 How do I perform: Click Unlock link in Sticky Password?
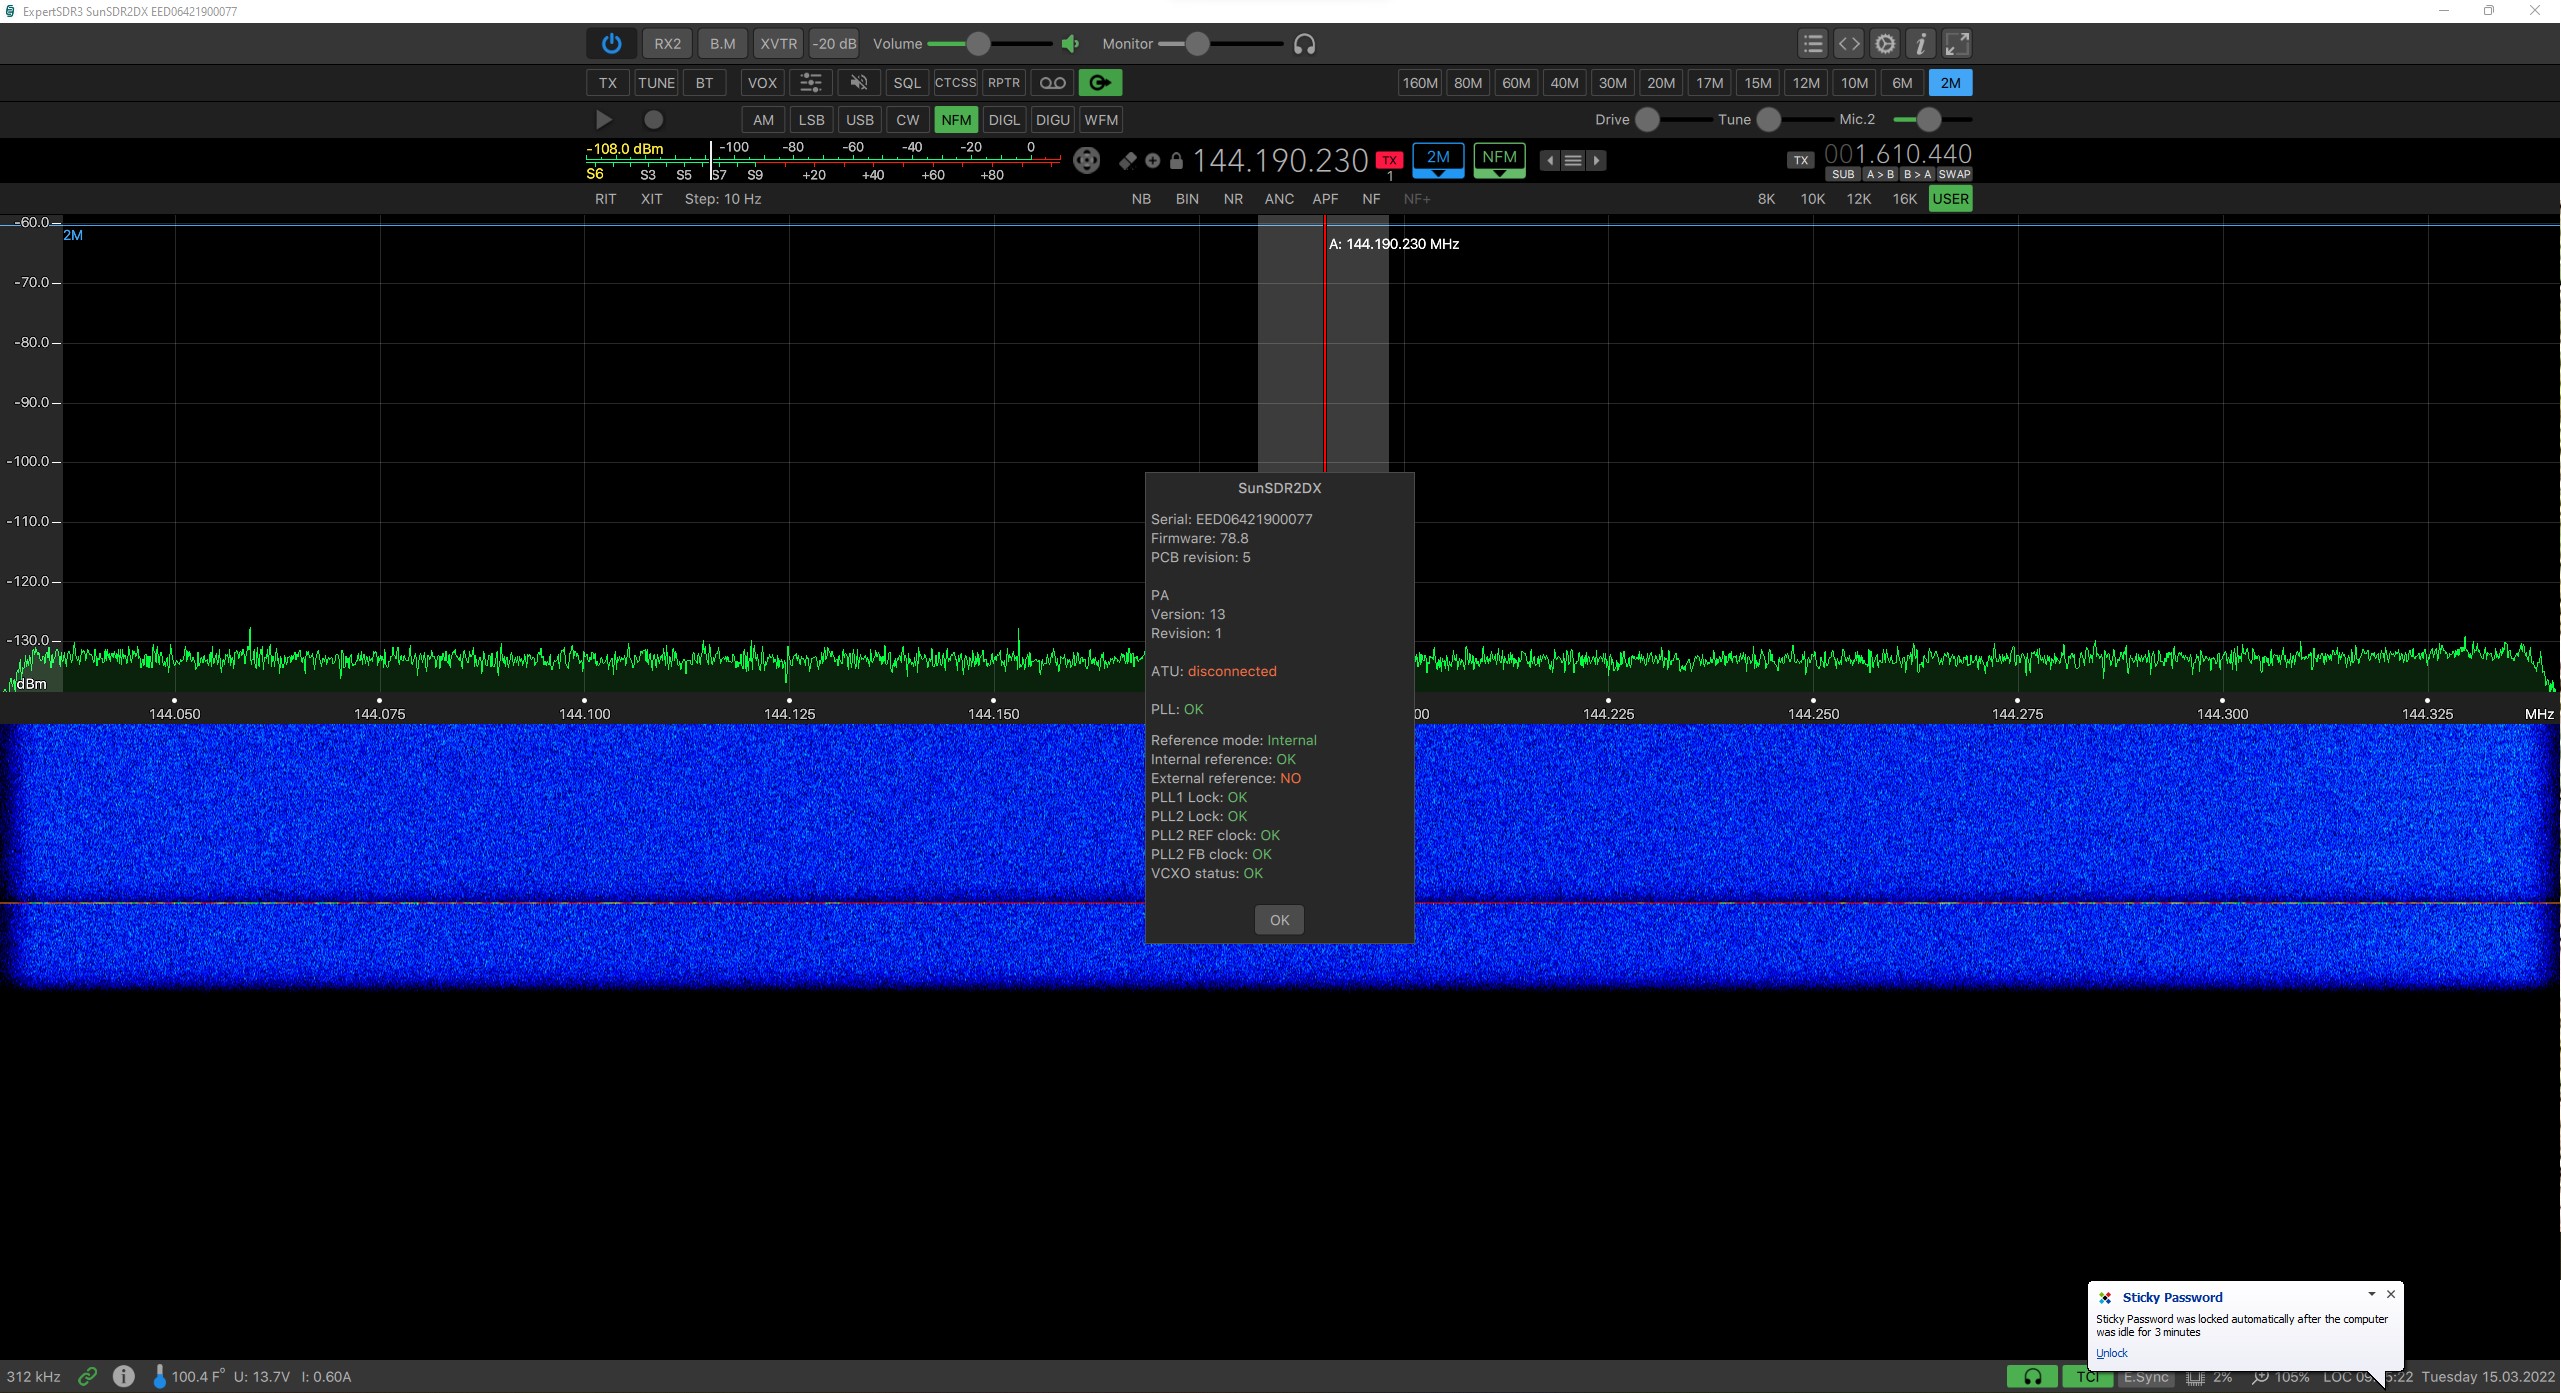pos(2111,1353)
